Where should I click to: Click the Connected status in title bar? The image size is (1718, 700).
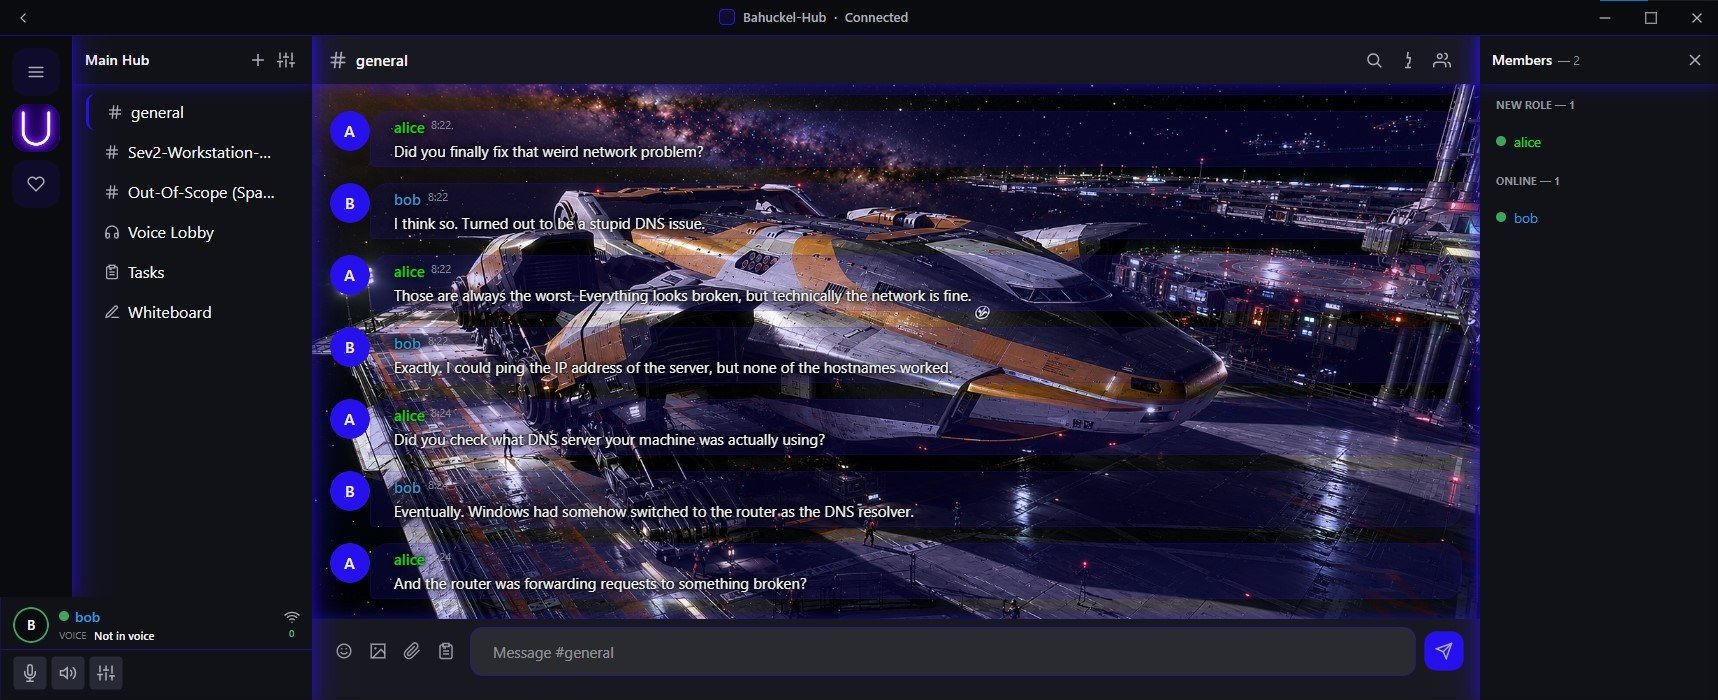coord(876,18)
